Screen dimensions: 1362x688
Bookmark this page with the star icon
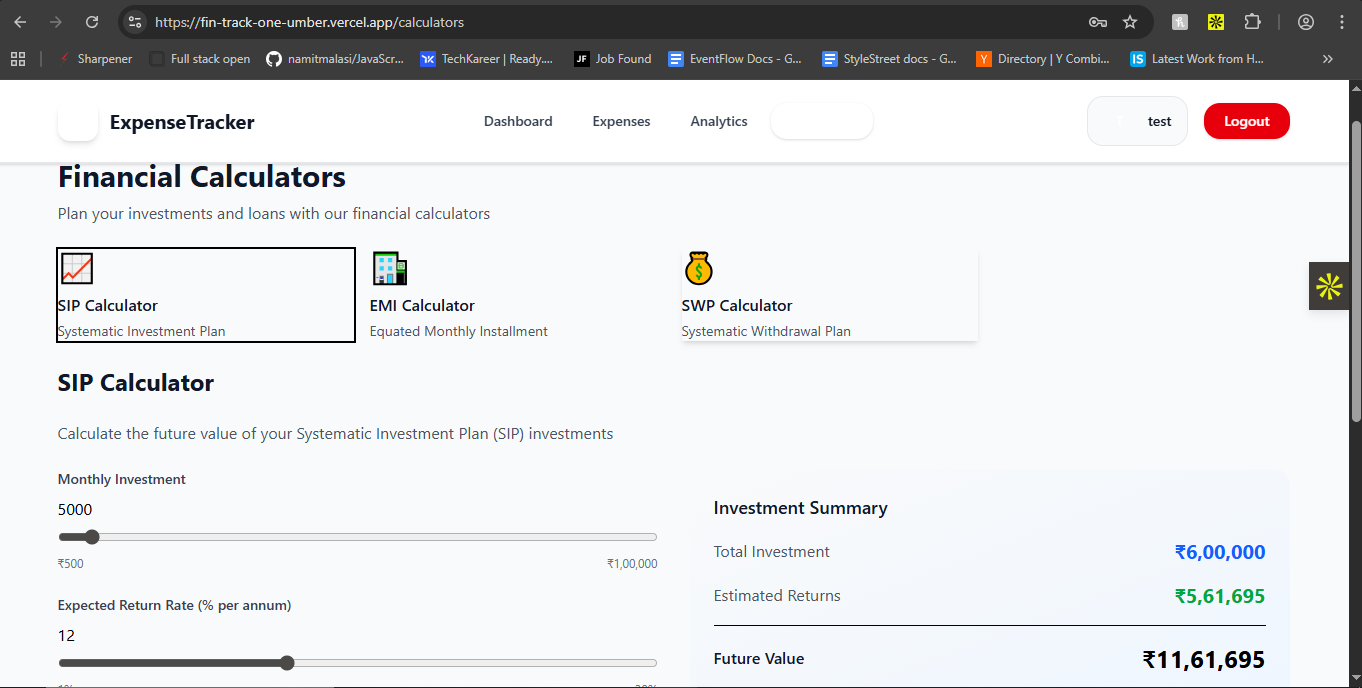click(1130, 22)
